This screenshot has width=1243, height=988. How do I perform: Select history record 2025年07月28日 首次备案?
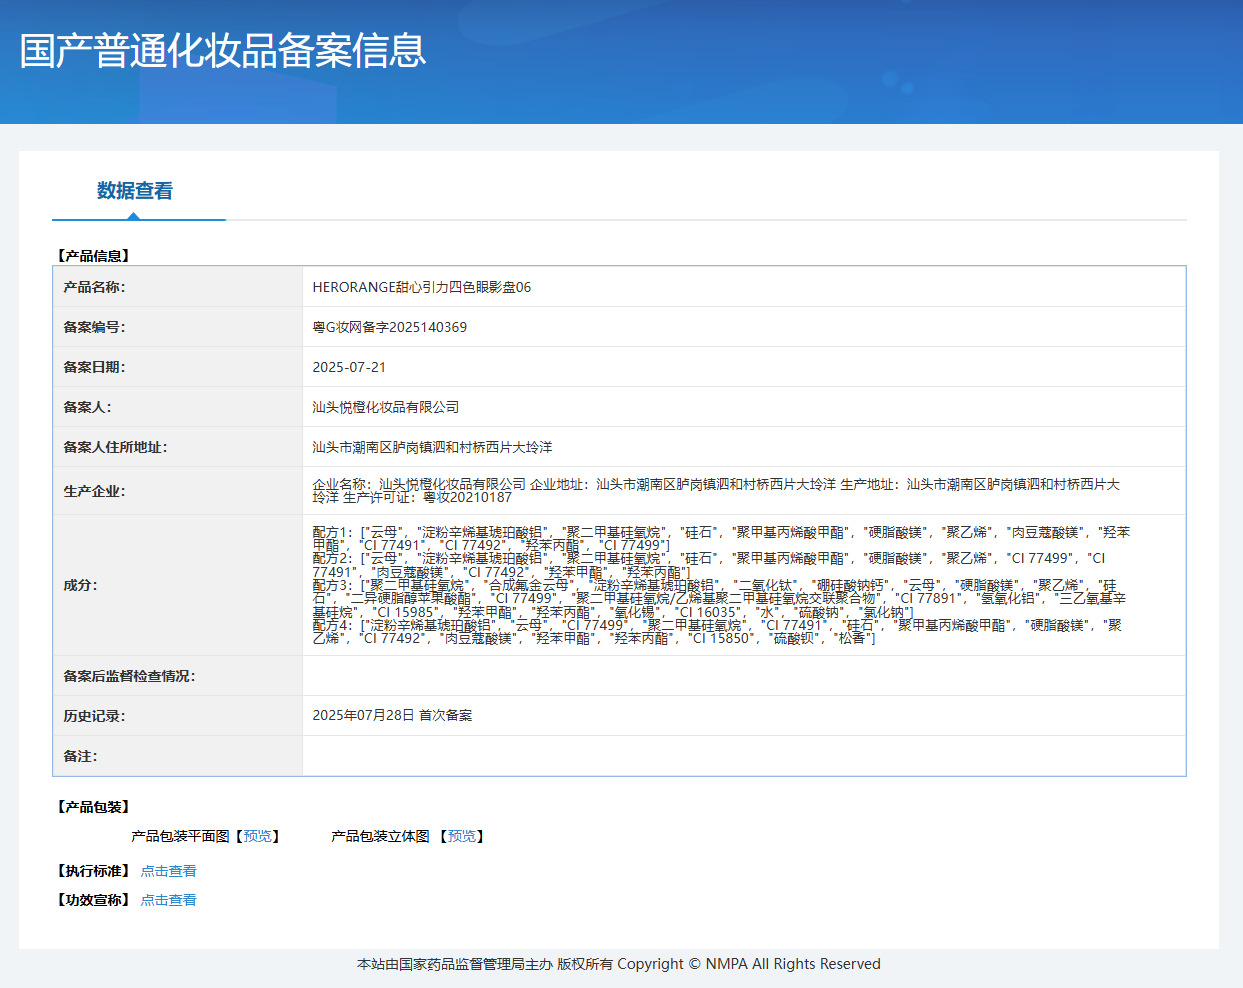tap(392, 715)
